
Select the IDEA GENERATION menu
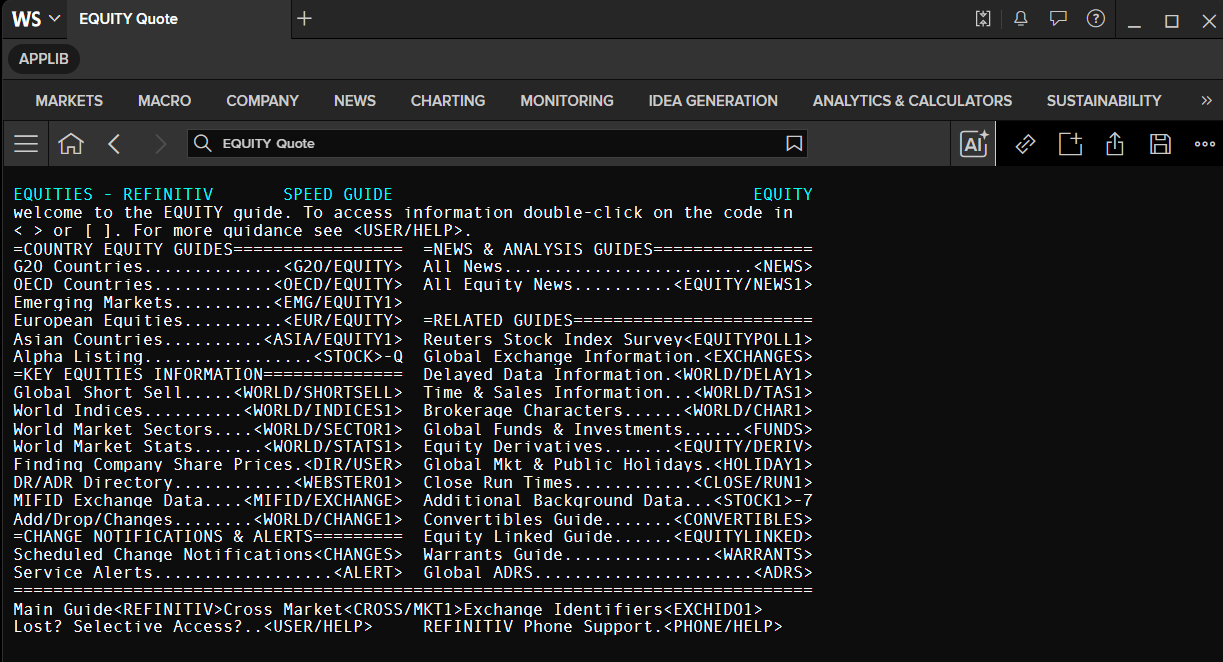click(x=713, y=101)
